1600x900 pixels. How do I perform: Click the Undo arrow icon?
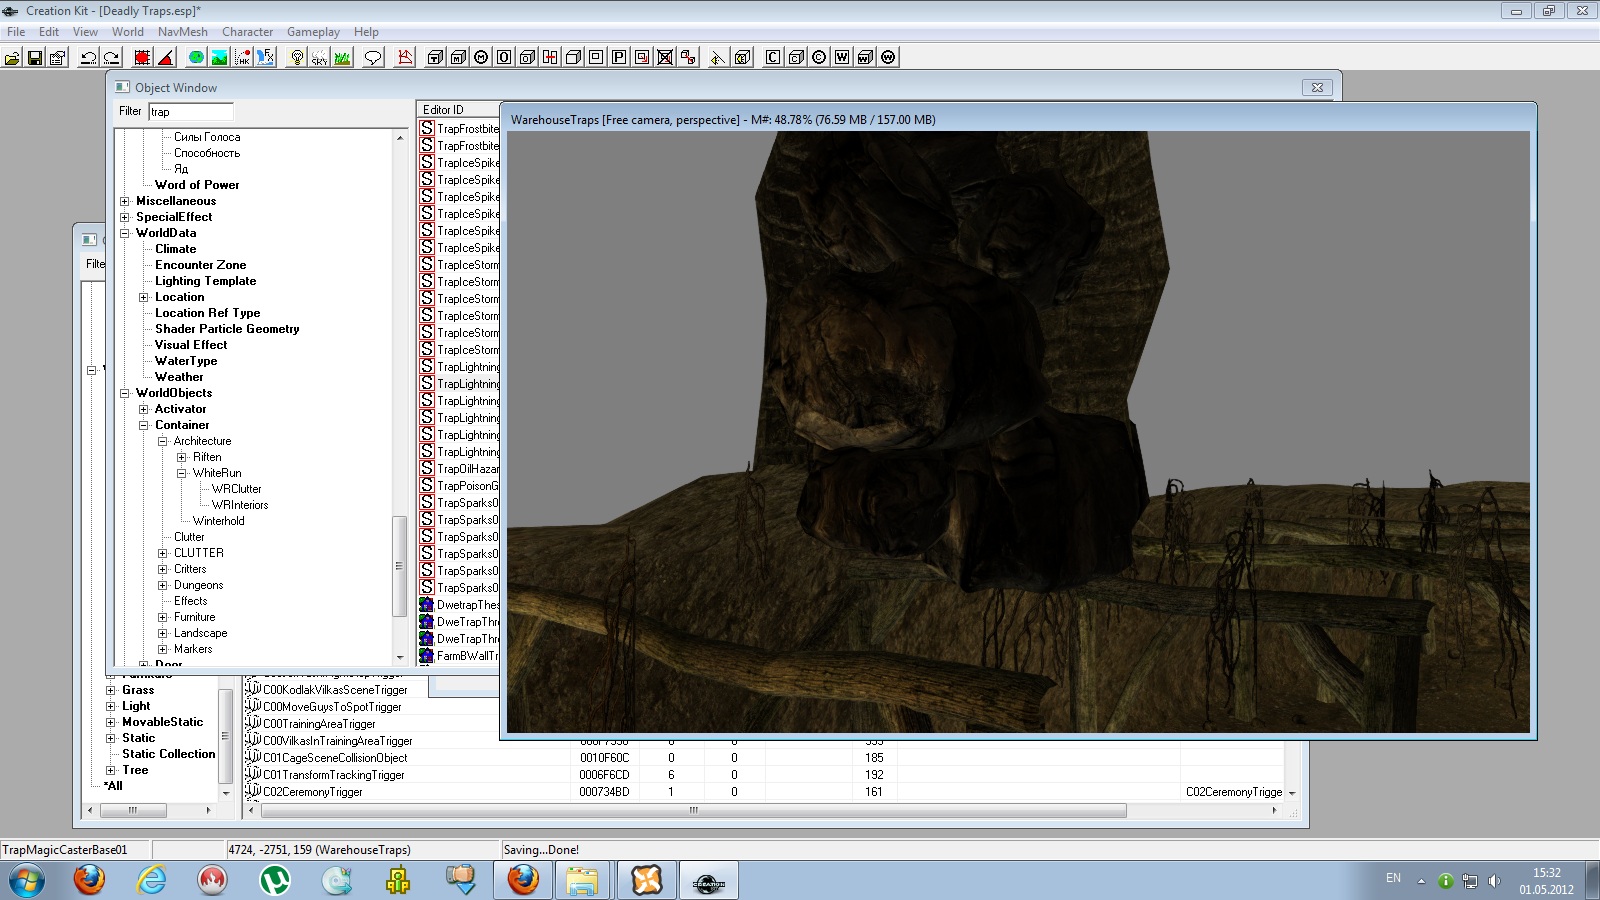[x=89, y=57]
